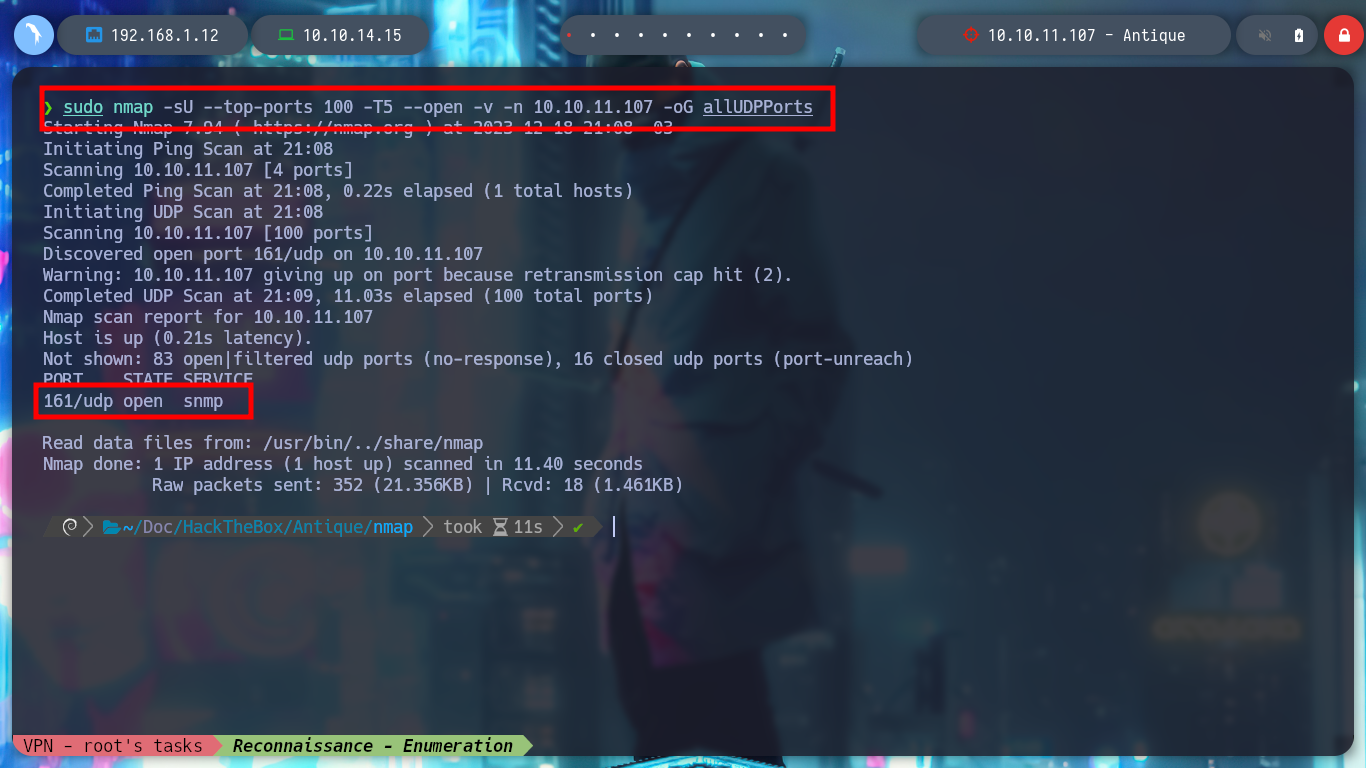Click the highlighted '161/udp open snmp' line
Viewport: 1366px width, 768px height.
tap(133, 401)
